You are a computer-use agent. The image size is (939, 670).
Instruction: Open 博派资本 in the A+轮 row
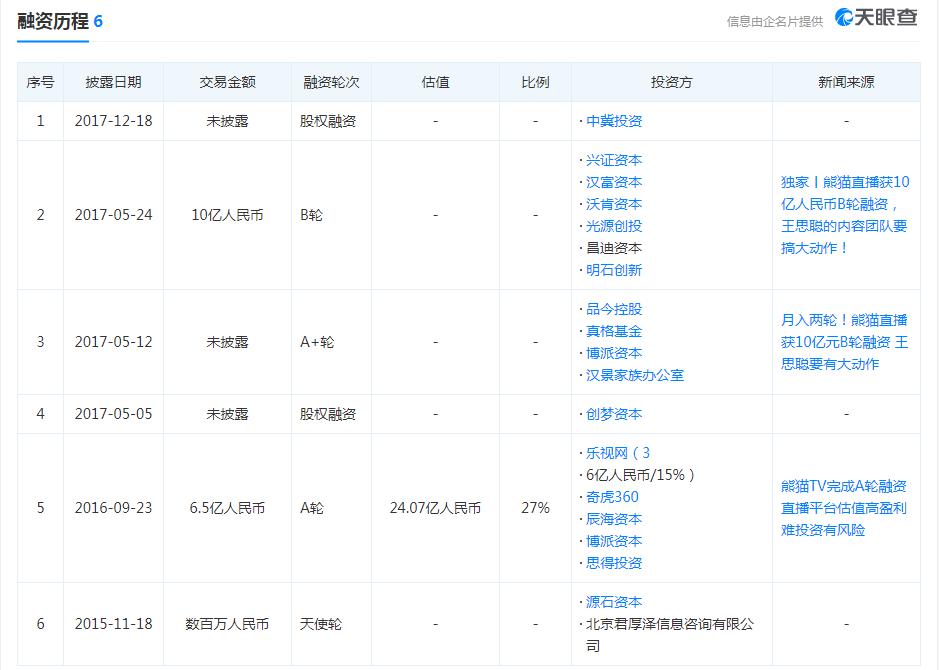(x=614, y=353)
